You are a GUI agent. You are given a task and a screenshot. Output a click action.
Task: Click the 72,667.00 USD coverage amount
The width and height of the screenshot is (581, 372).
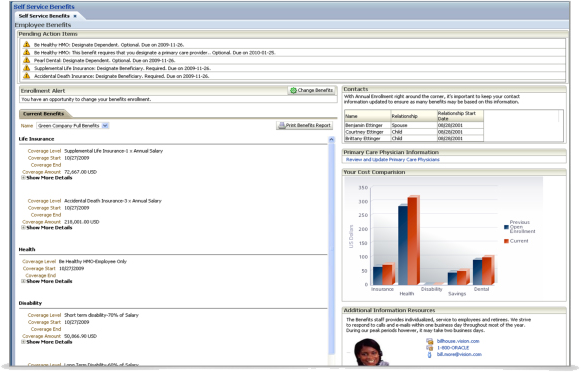(80, 172)
